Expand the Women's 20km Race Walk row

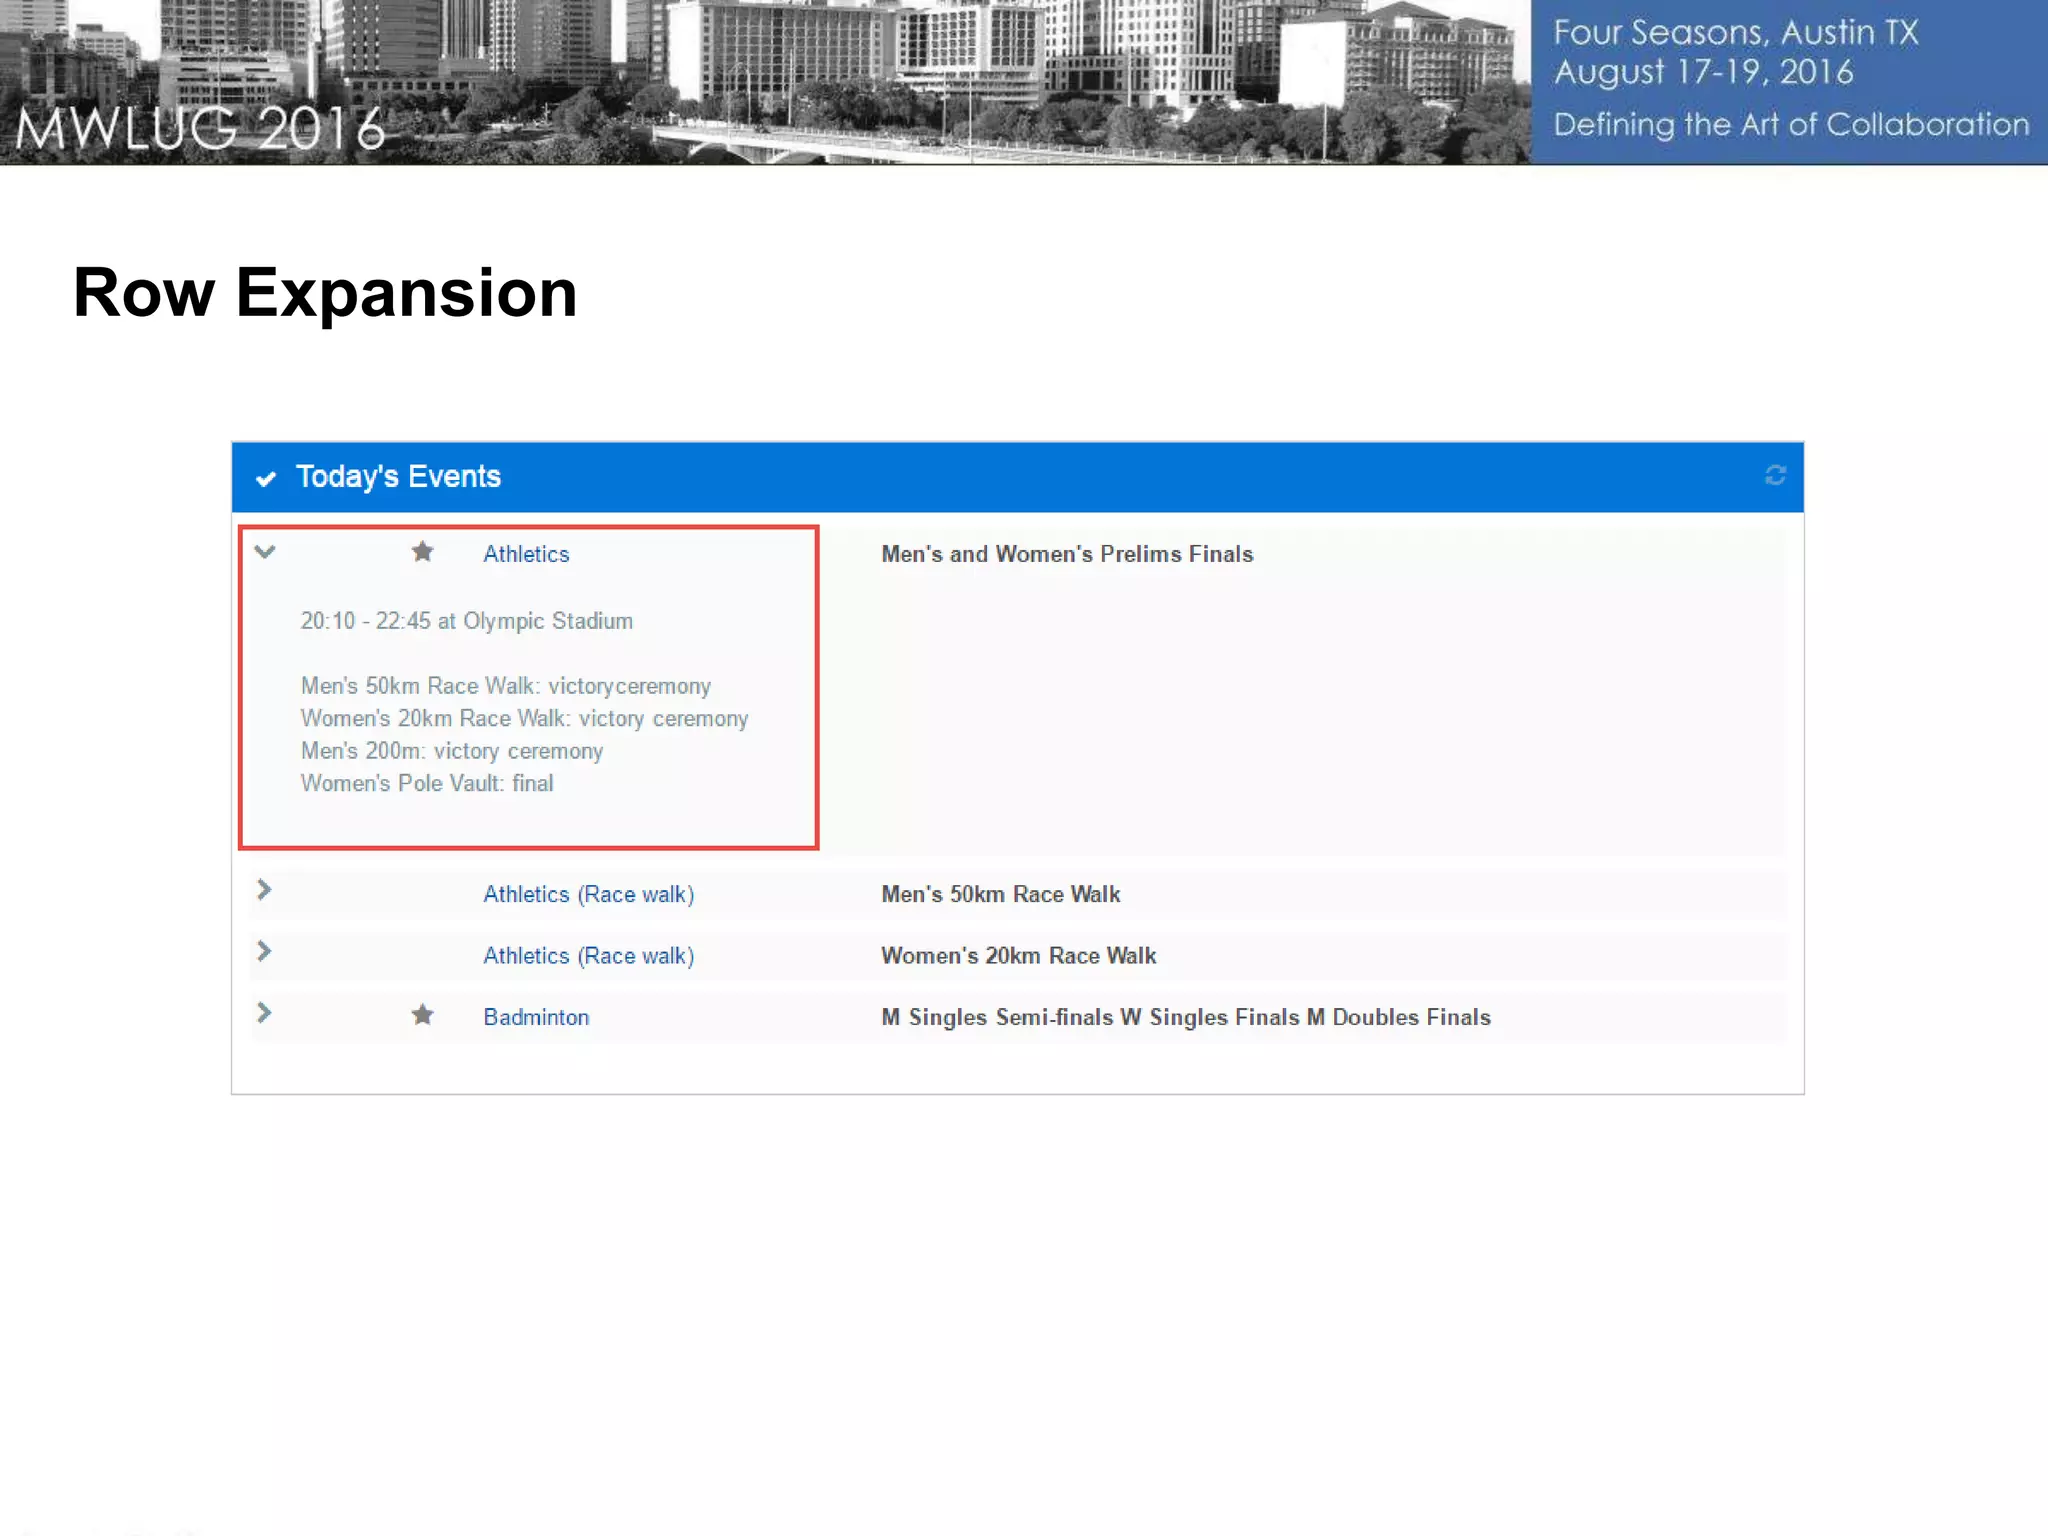click(264, 951)
